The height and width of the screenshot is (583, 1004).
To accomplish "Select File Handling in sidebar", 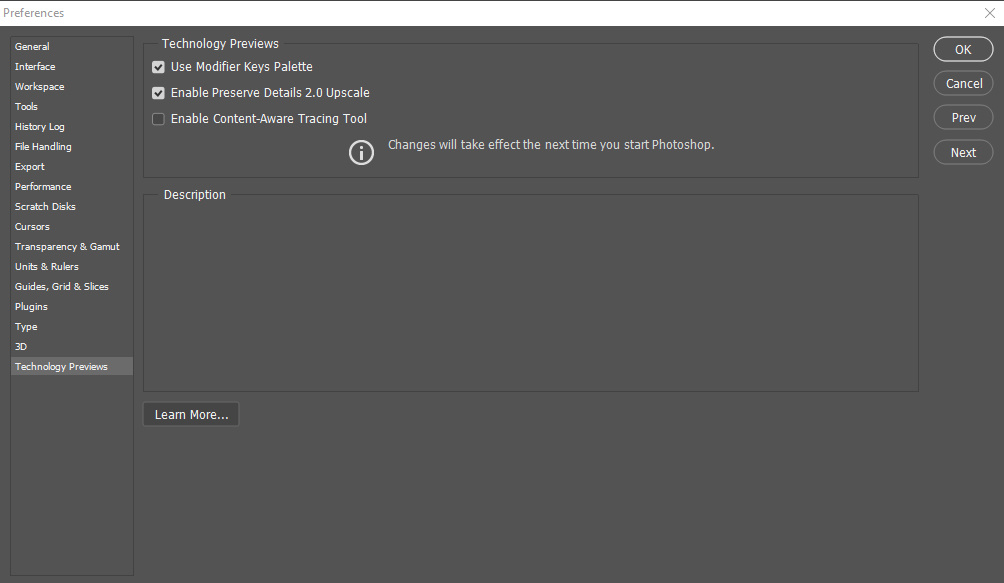I will [x=43, y=147].
